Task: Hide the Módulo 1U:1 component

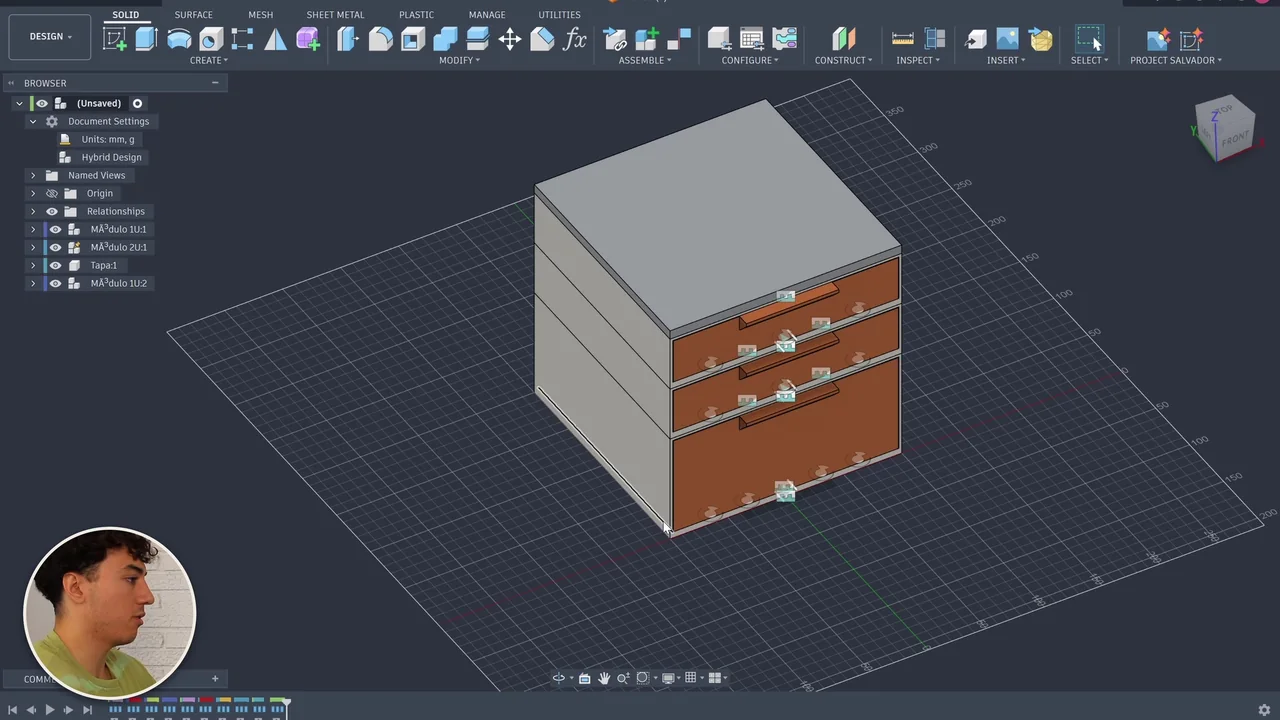Action: 55,229
